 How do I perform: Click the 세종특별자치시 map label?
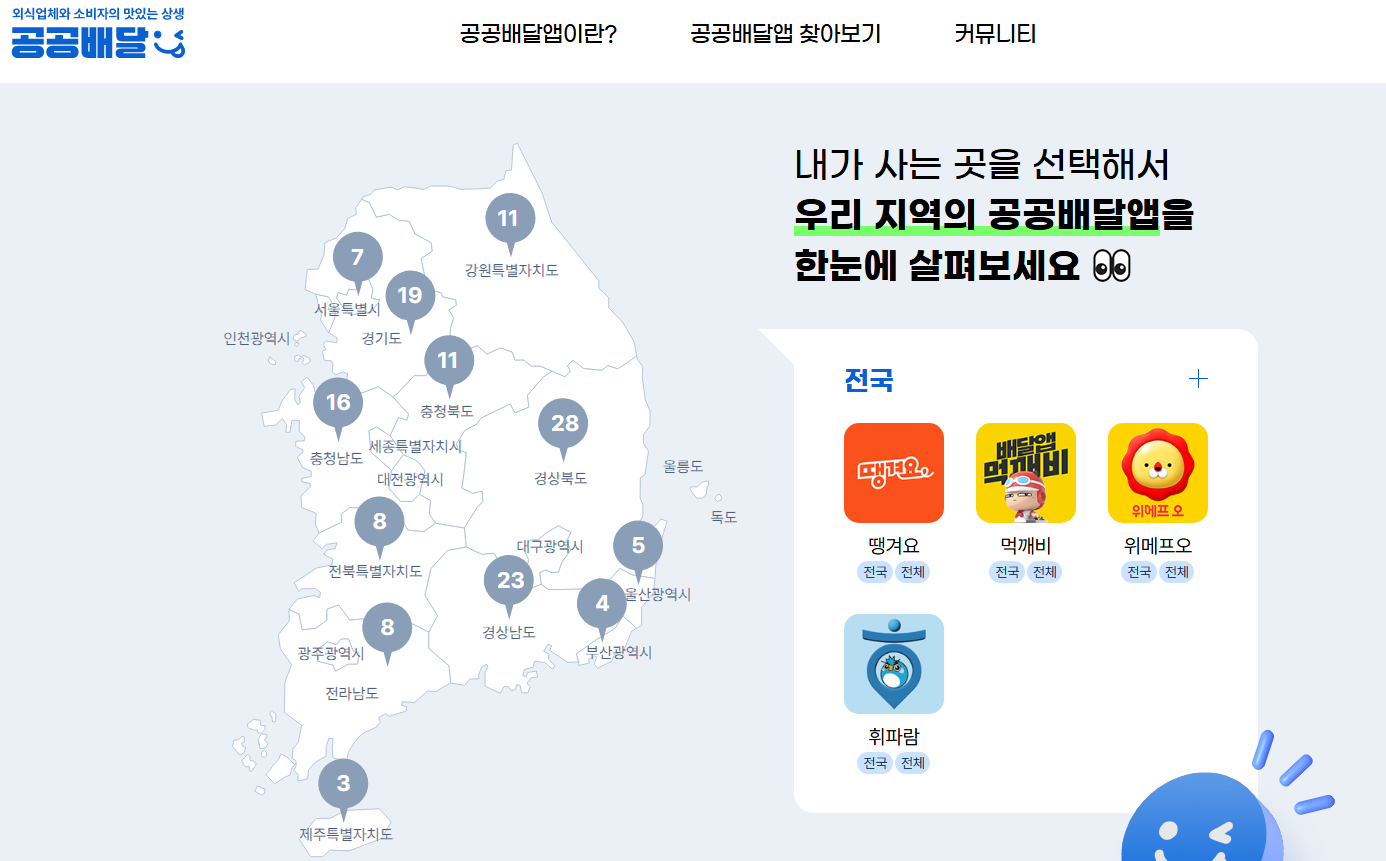pos(416,446)
